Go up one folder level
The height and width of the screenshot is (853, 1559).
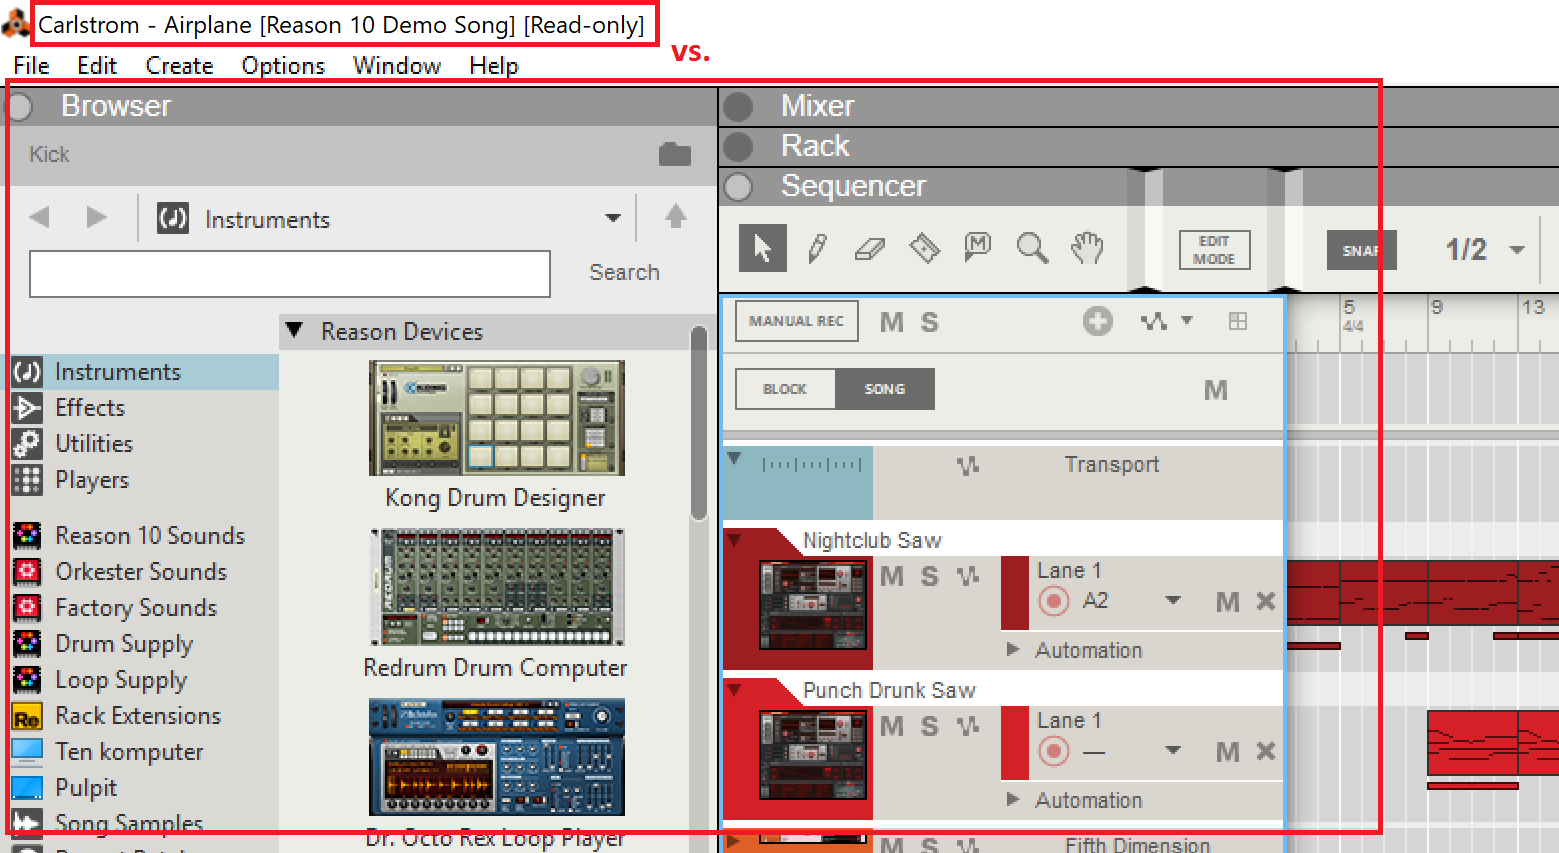676,216
